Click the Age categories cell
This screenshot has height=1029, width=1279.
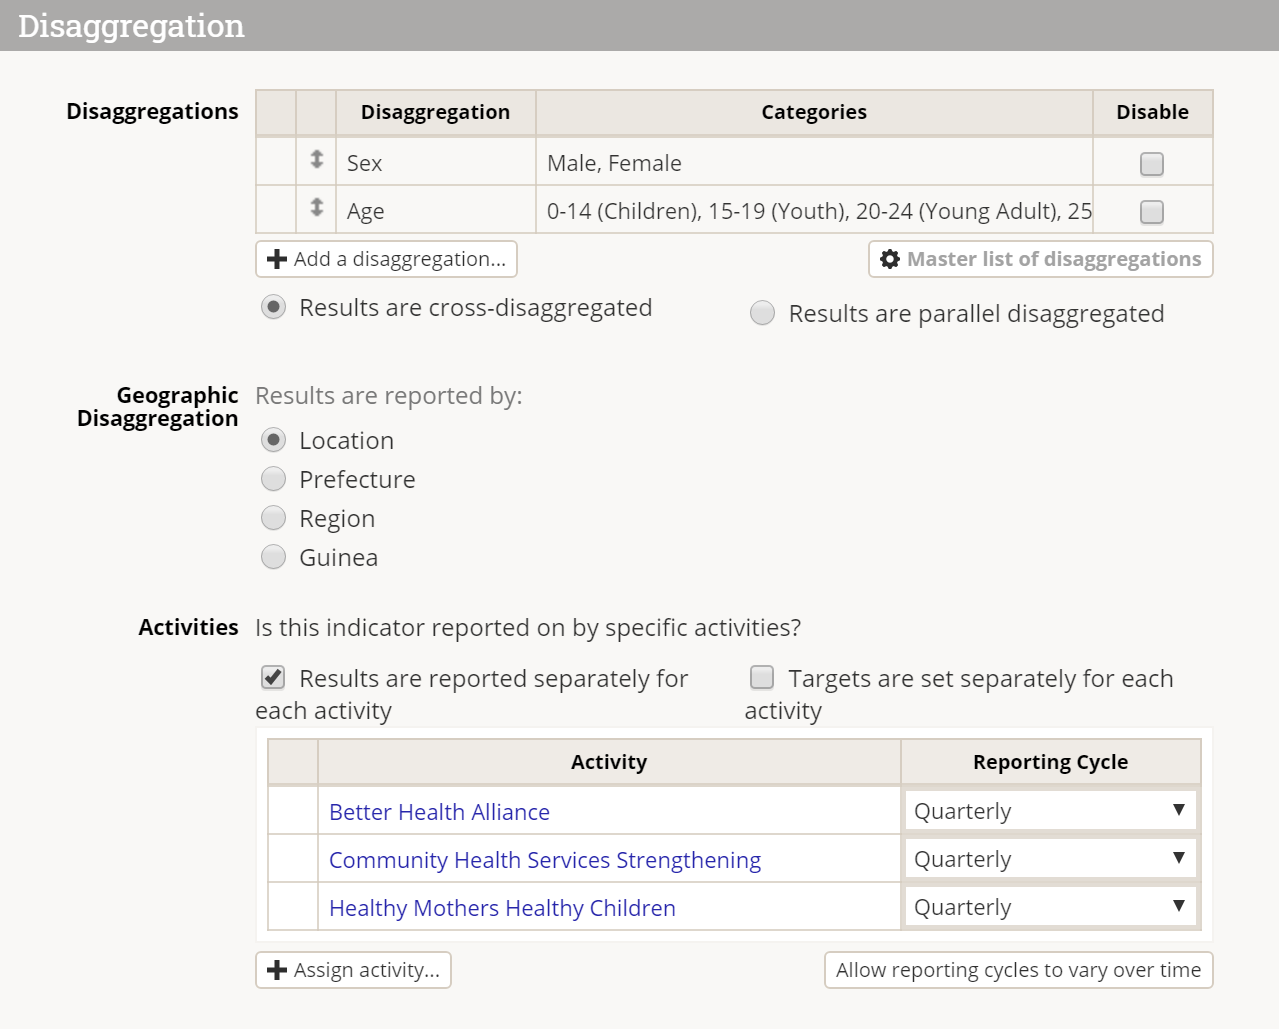tap(814, 211)
